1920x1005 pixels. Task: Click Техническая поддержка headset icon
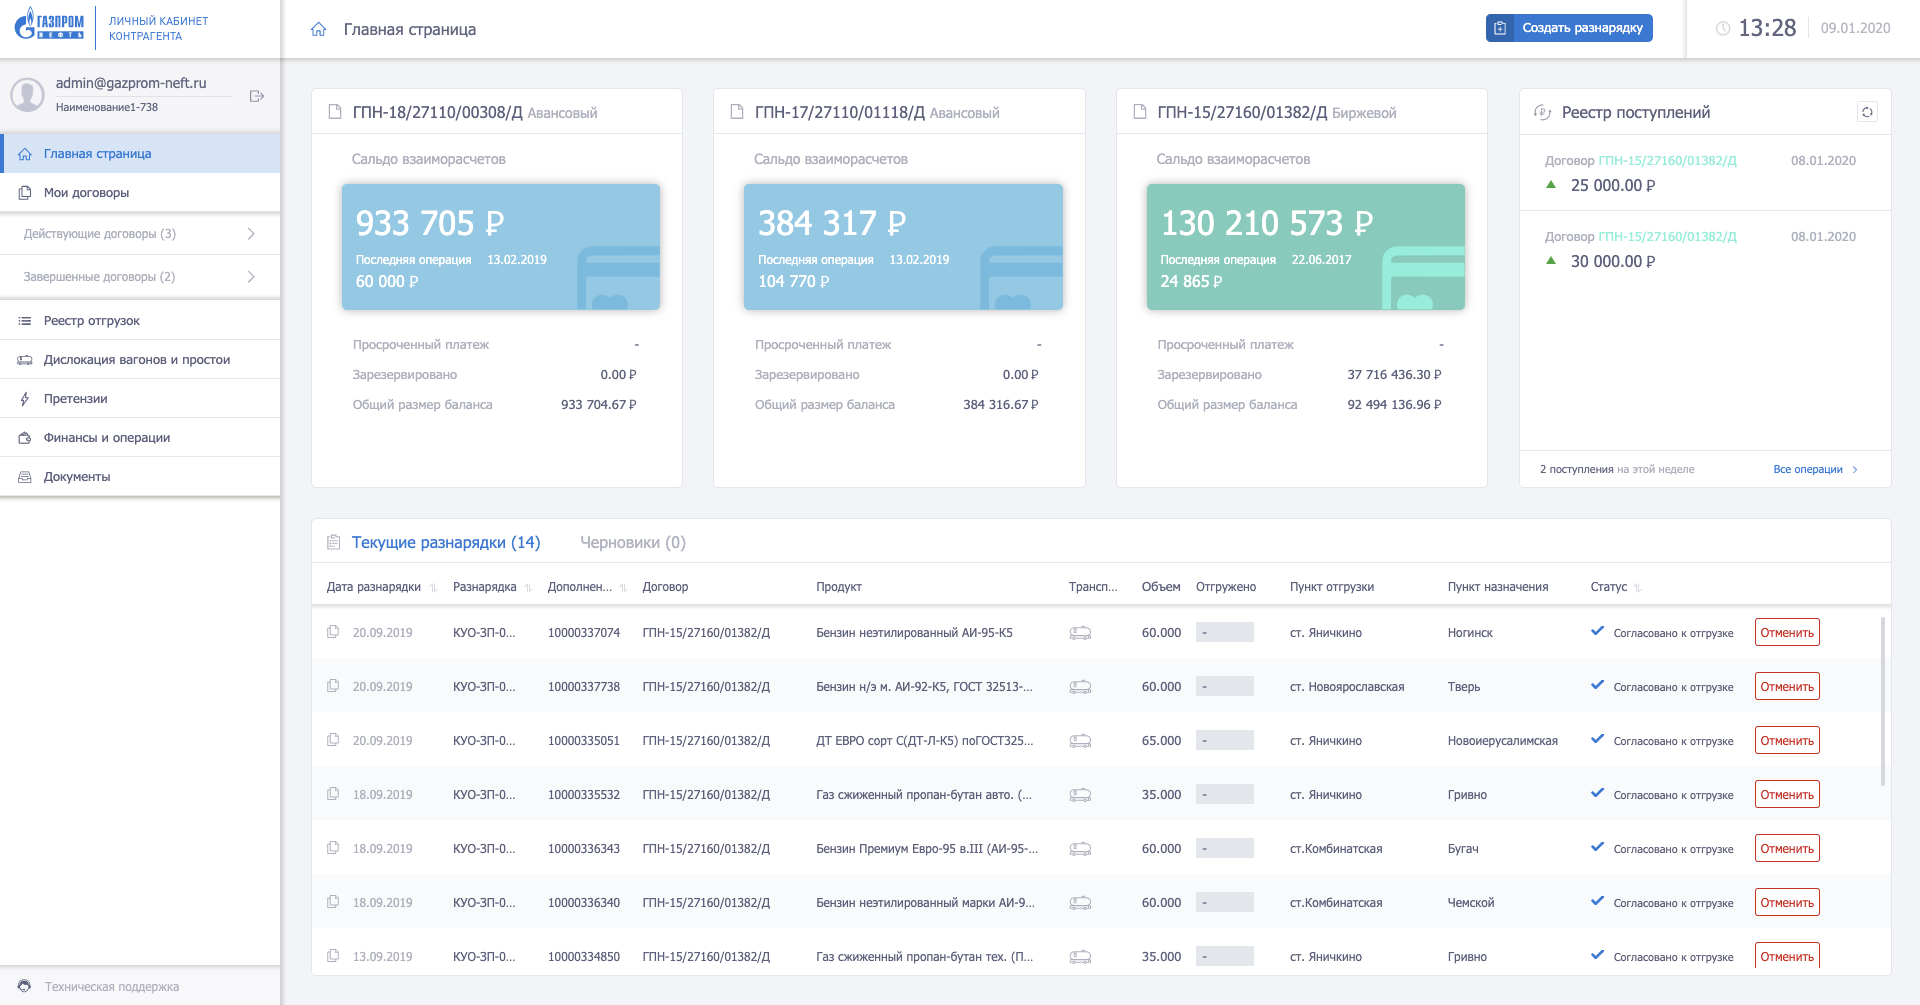coord(25,986)
